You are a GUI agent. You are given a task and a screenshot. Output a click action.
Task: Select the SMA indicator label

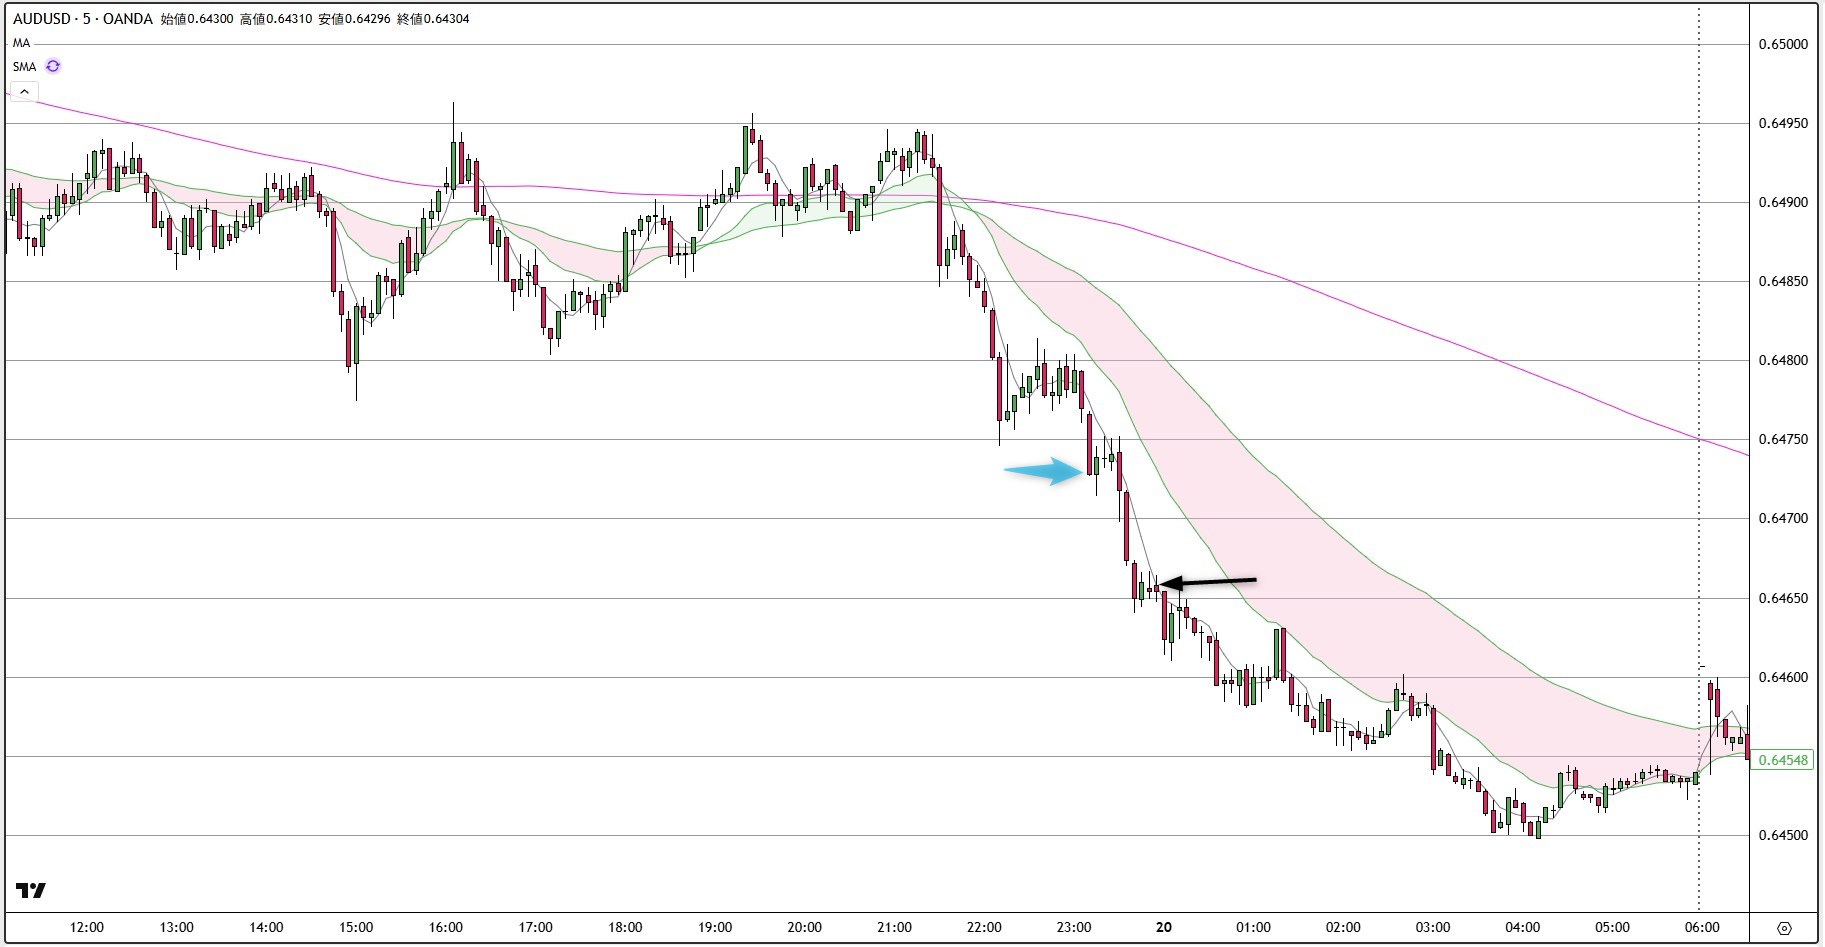tap(24, 67)
